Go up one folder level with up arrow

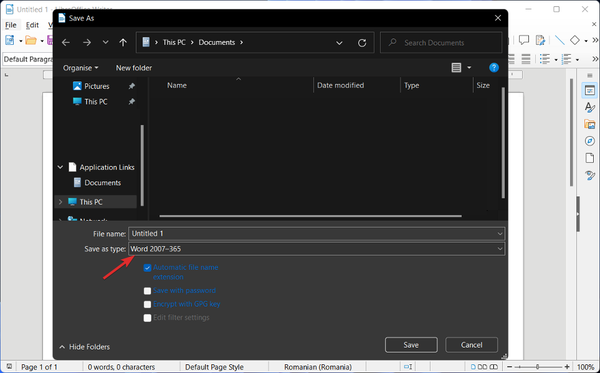(123, 42)
